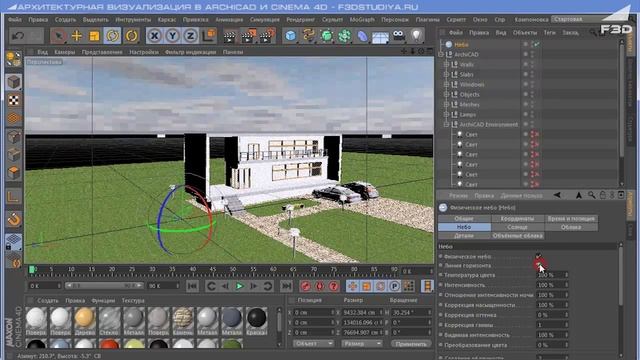The width and height of the screenshot is (640, 360).
Task: Select the highlighted Rotate tool icon
Action: tap(112, 36)
